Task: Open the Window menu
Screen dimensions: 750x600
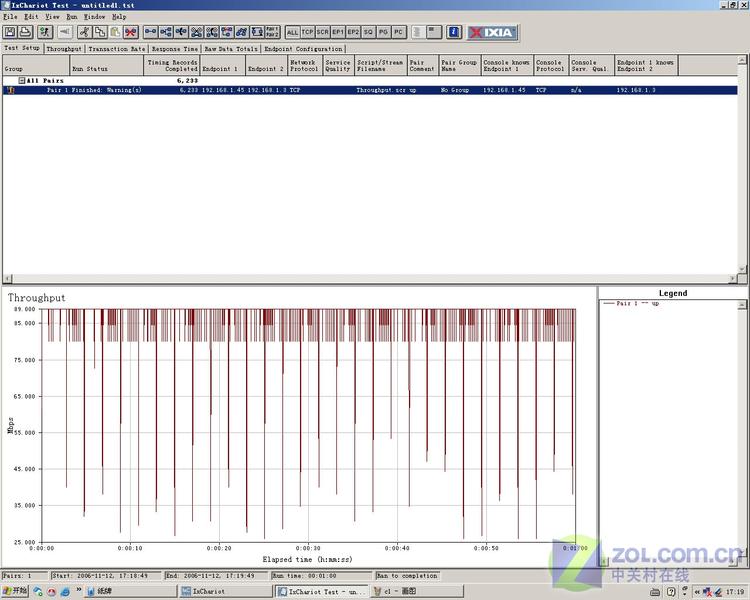Action: (x=94, y=17)
